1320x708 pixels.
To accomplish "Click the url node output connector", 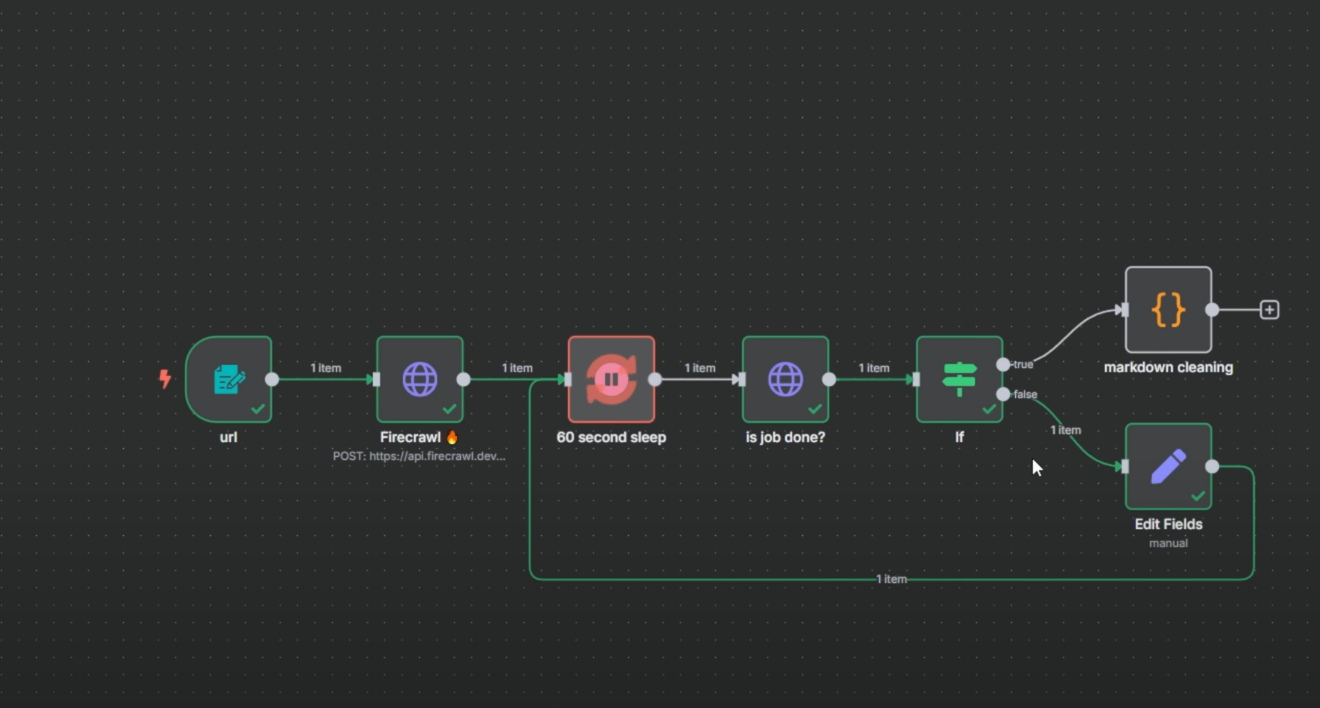I will click(x=272, y=379).
